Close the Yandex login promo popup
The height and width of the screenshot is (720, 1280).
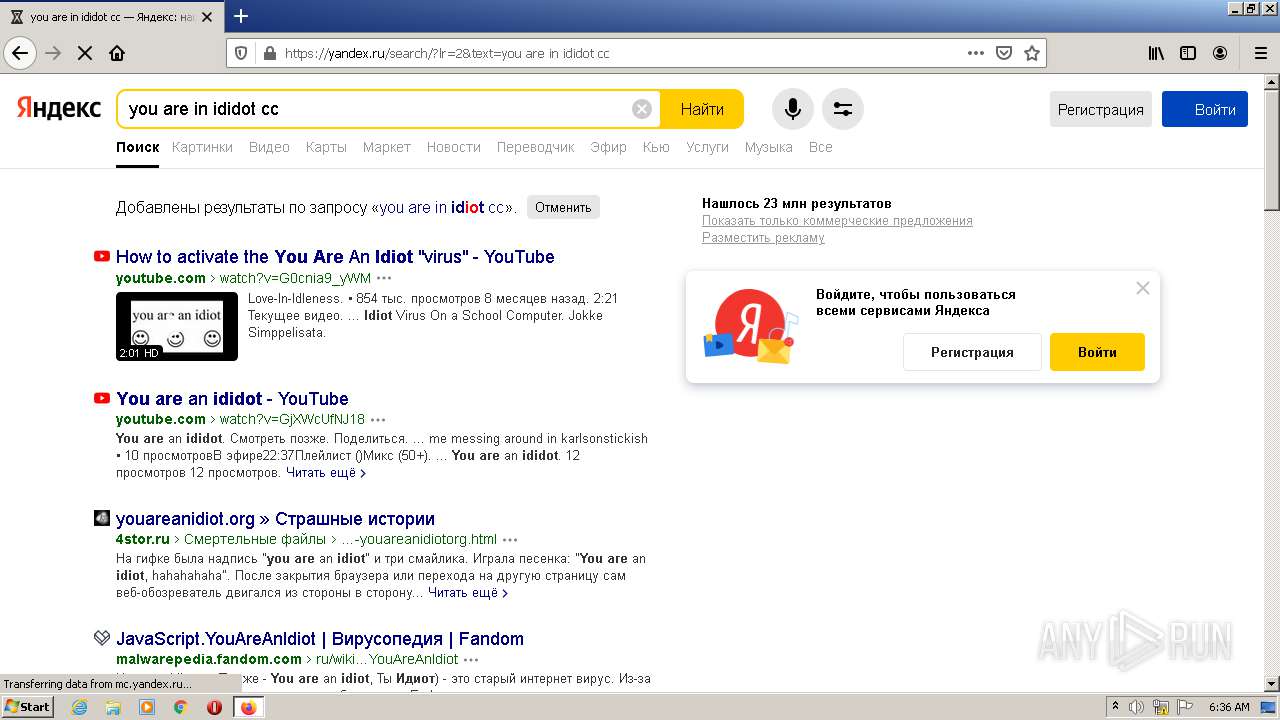pyautogui.click(x=1143, y=288)
